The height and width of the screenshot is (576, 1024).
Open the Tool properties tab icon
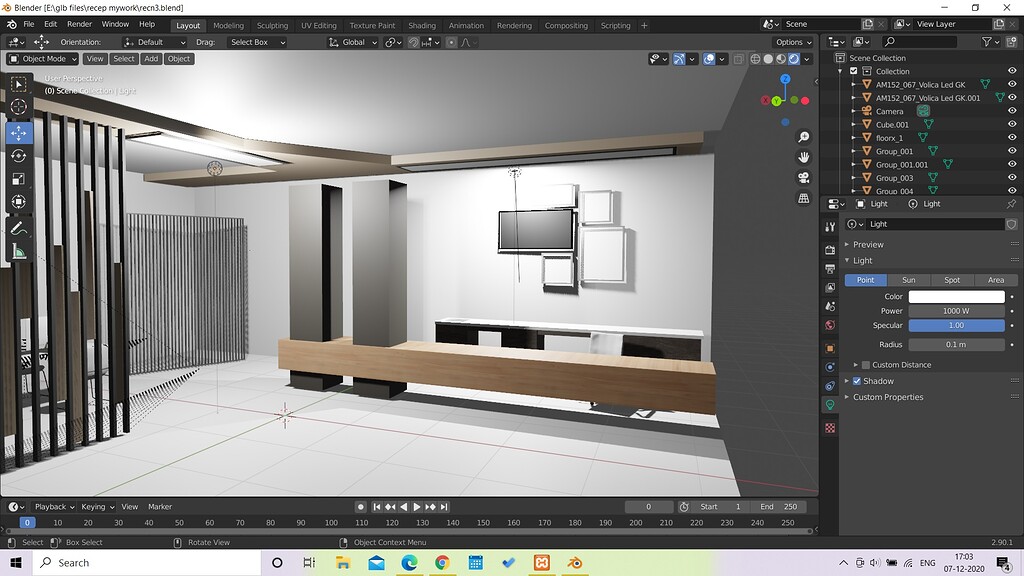click(x=830, y=227)
